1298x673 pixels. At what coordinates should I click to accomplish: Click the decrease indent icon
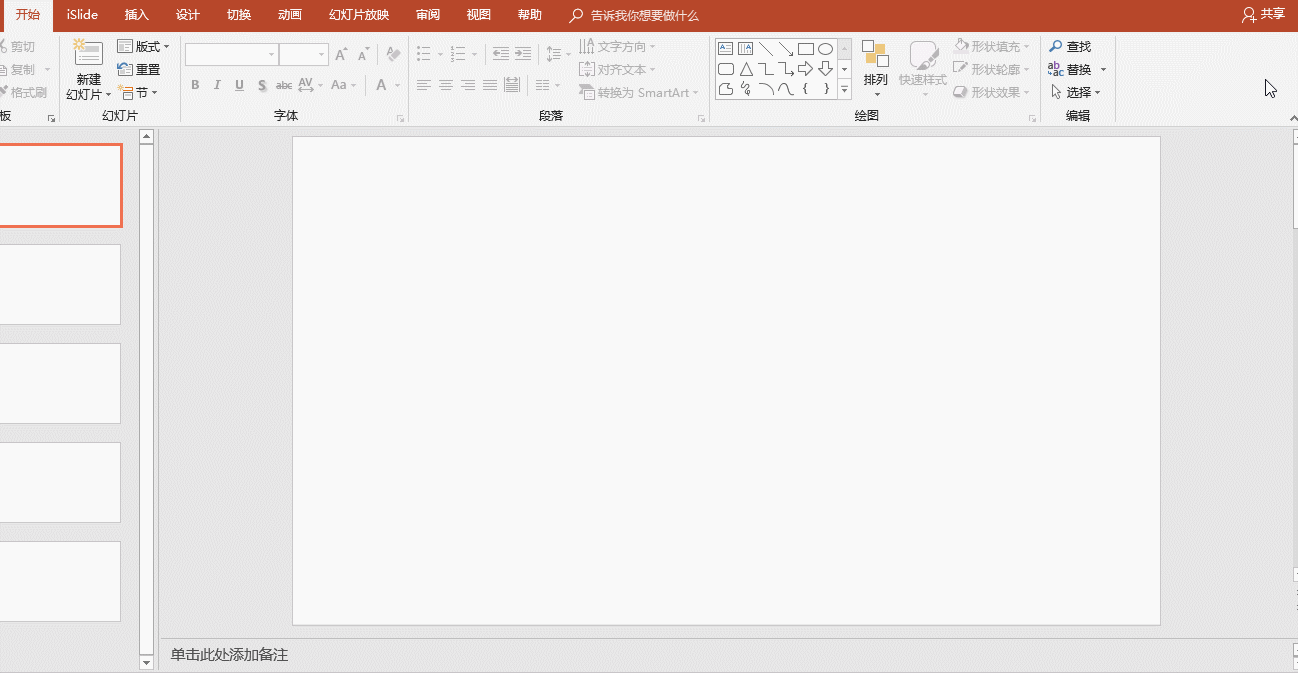[x=501, y=54]
